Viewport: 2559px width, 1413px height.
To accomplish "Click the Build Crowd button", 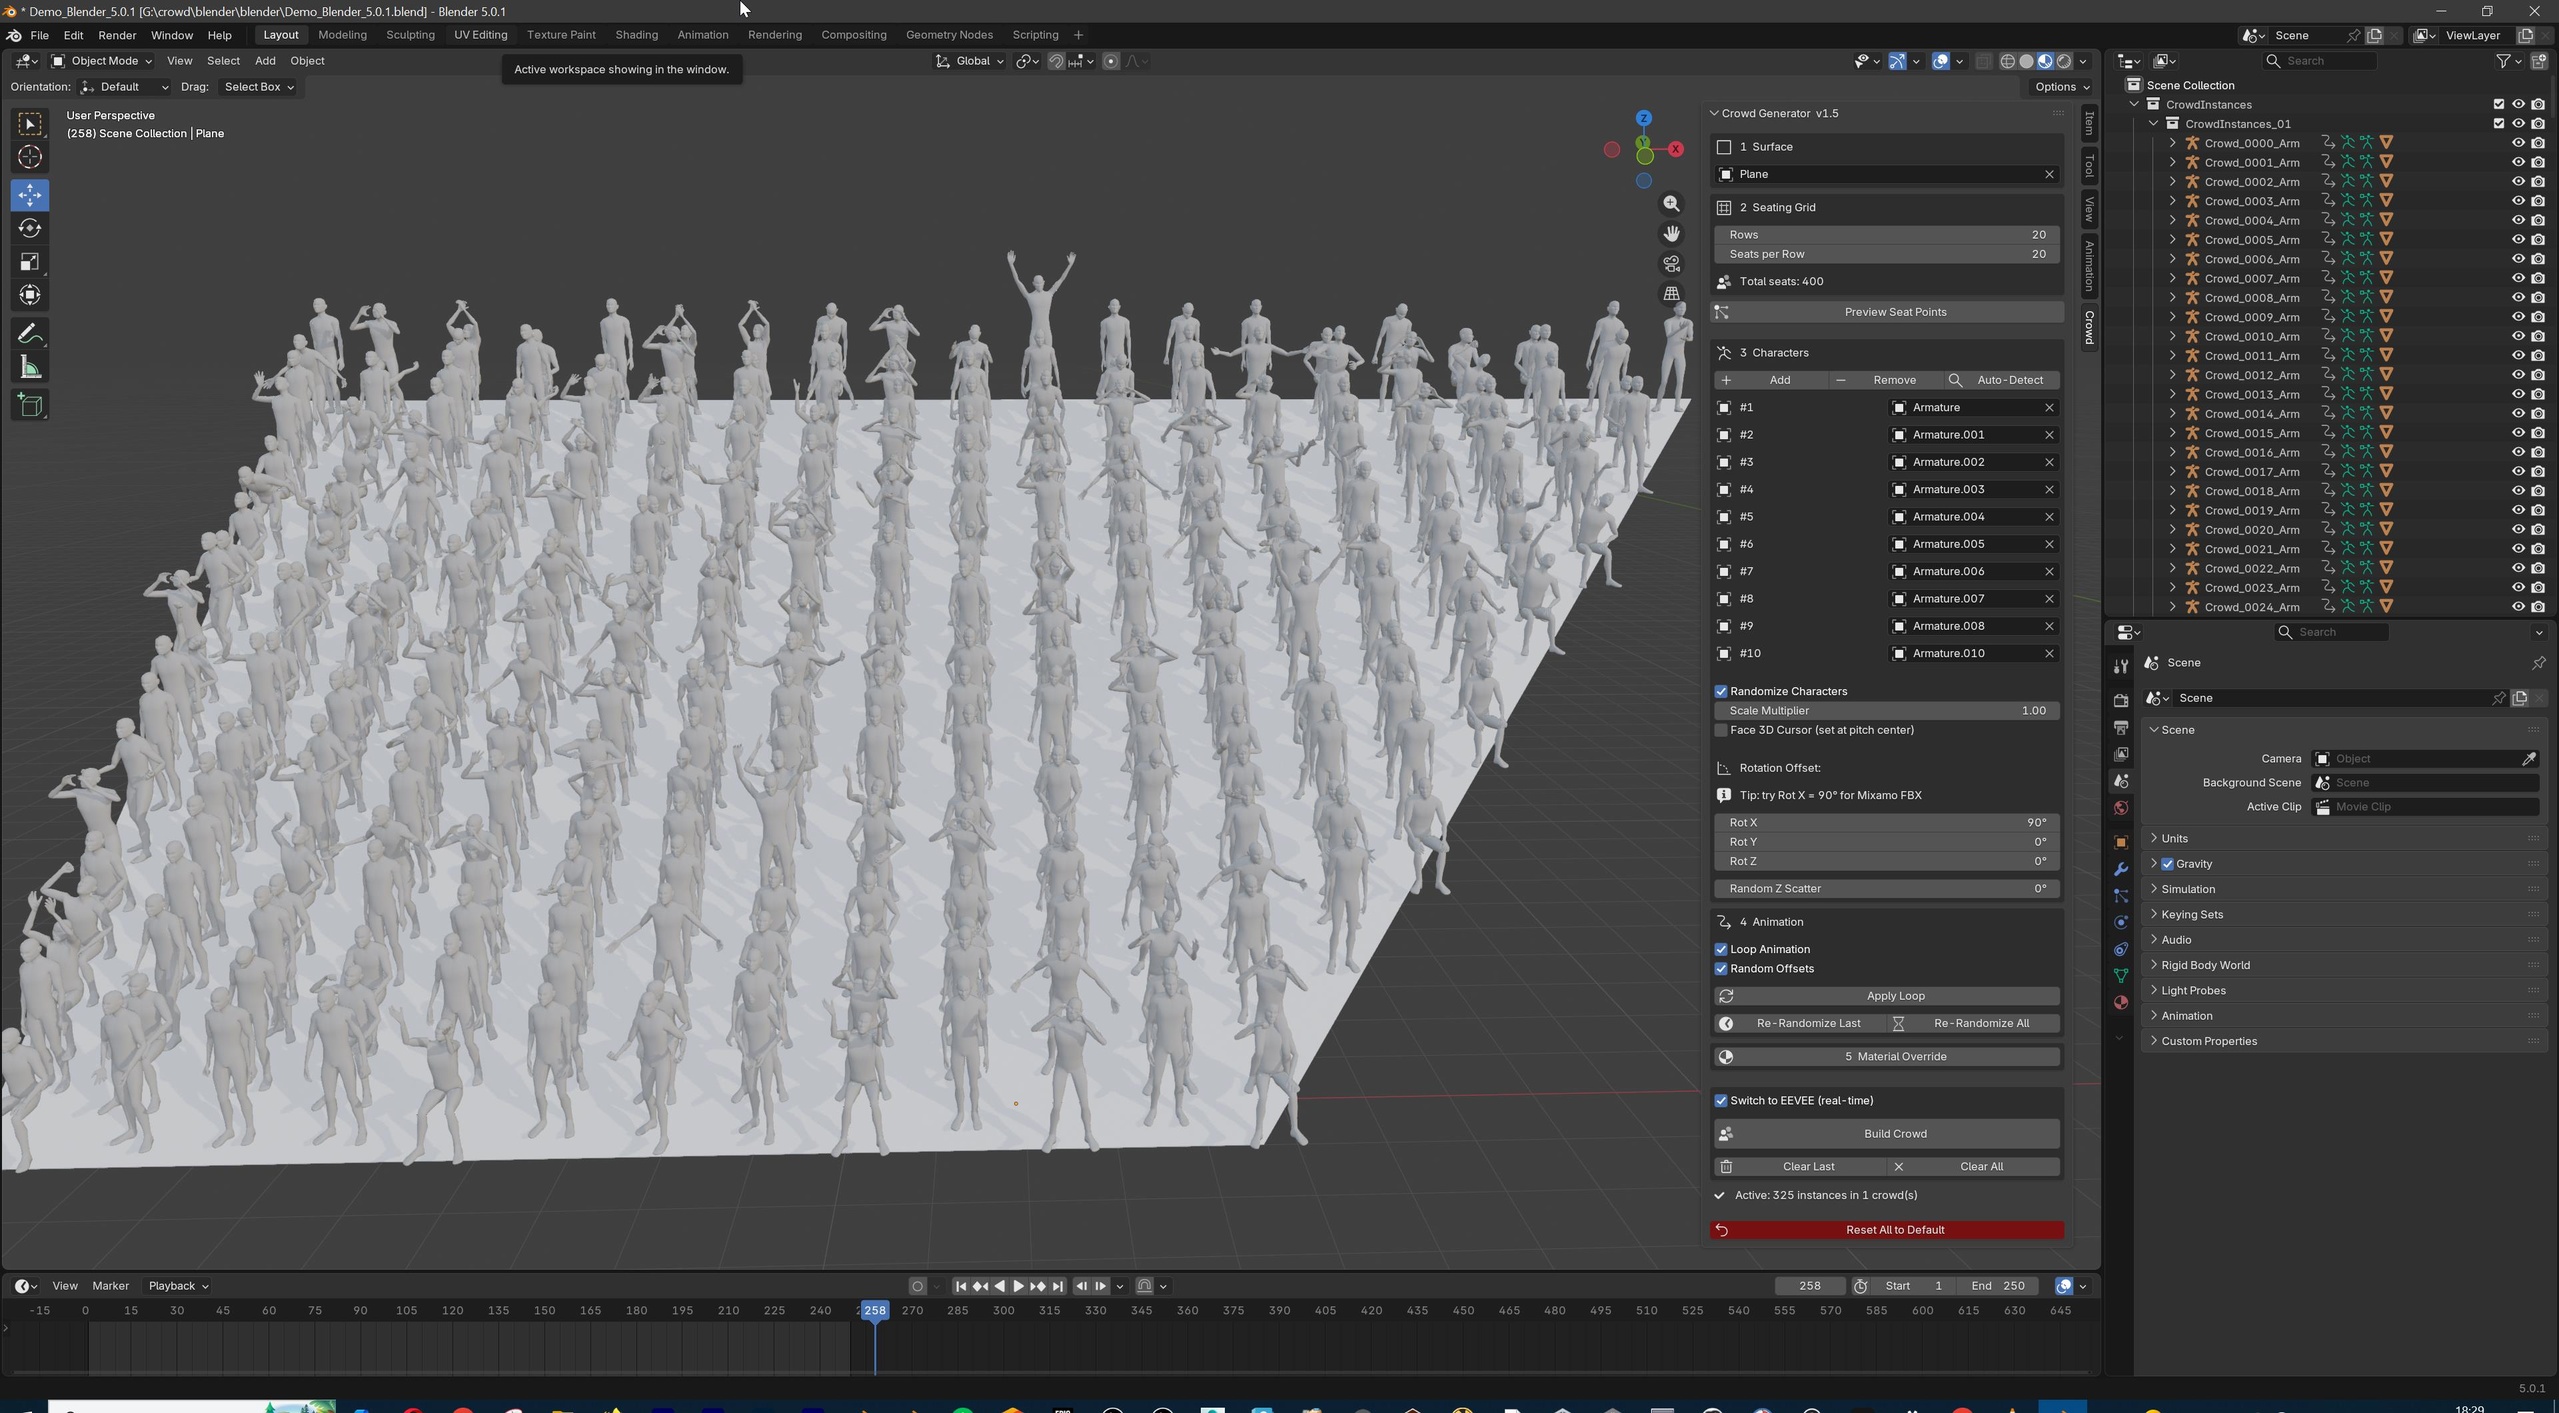I will coord(1886,1135).
